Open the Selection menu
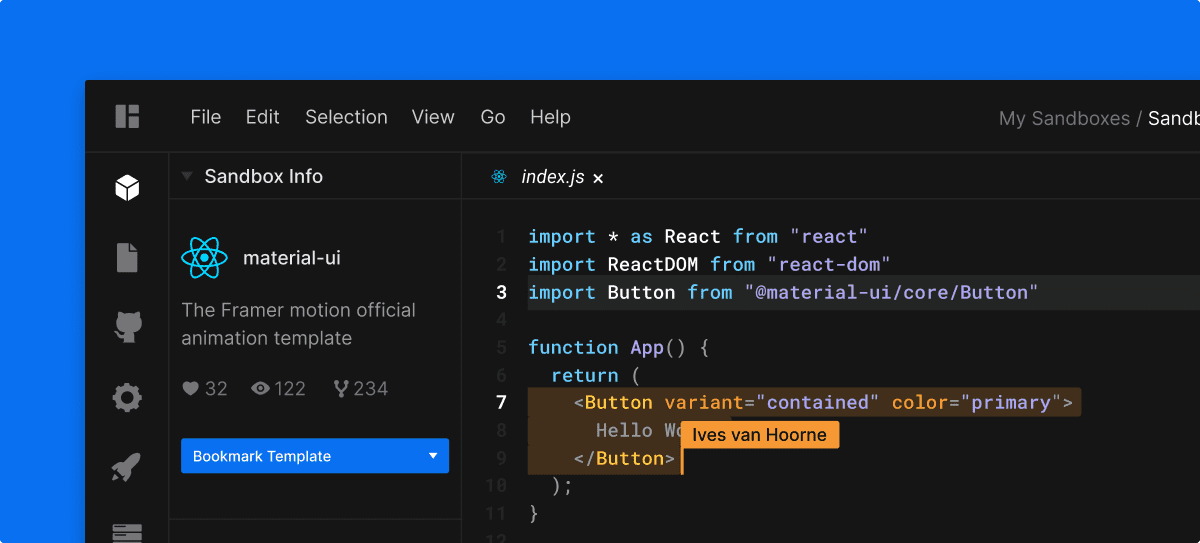This screenshot has height=543, width=1200. coord(346,117)
